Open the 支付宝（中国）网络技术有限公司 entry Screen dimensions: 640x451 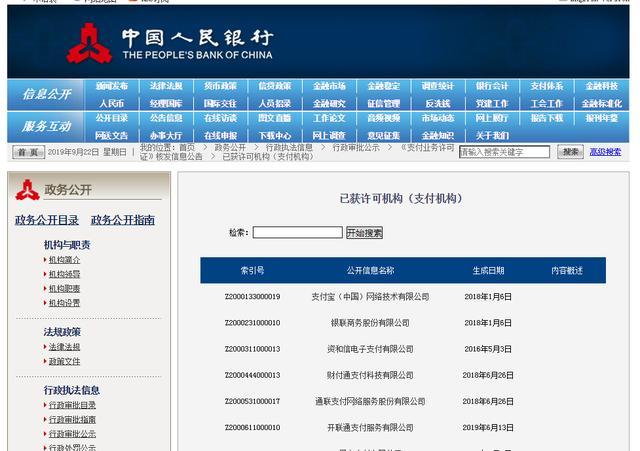[x=370, y=297]
